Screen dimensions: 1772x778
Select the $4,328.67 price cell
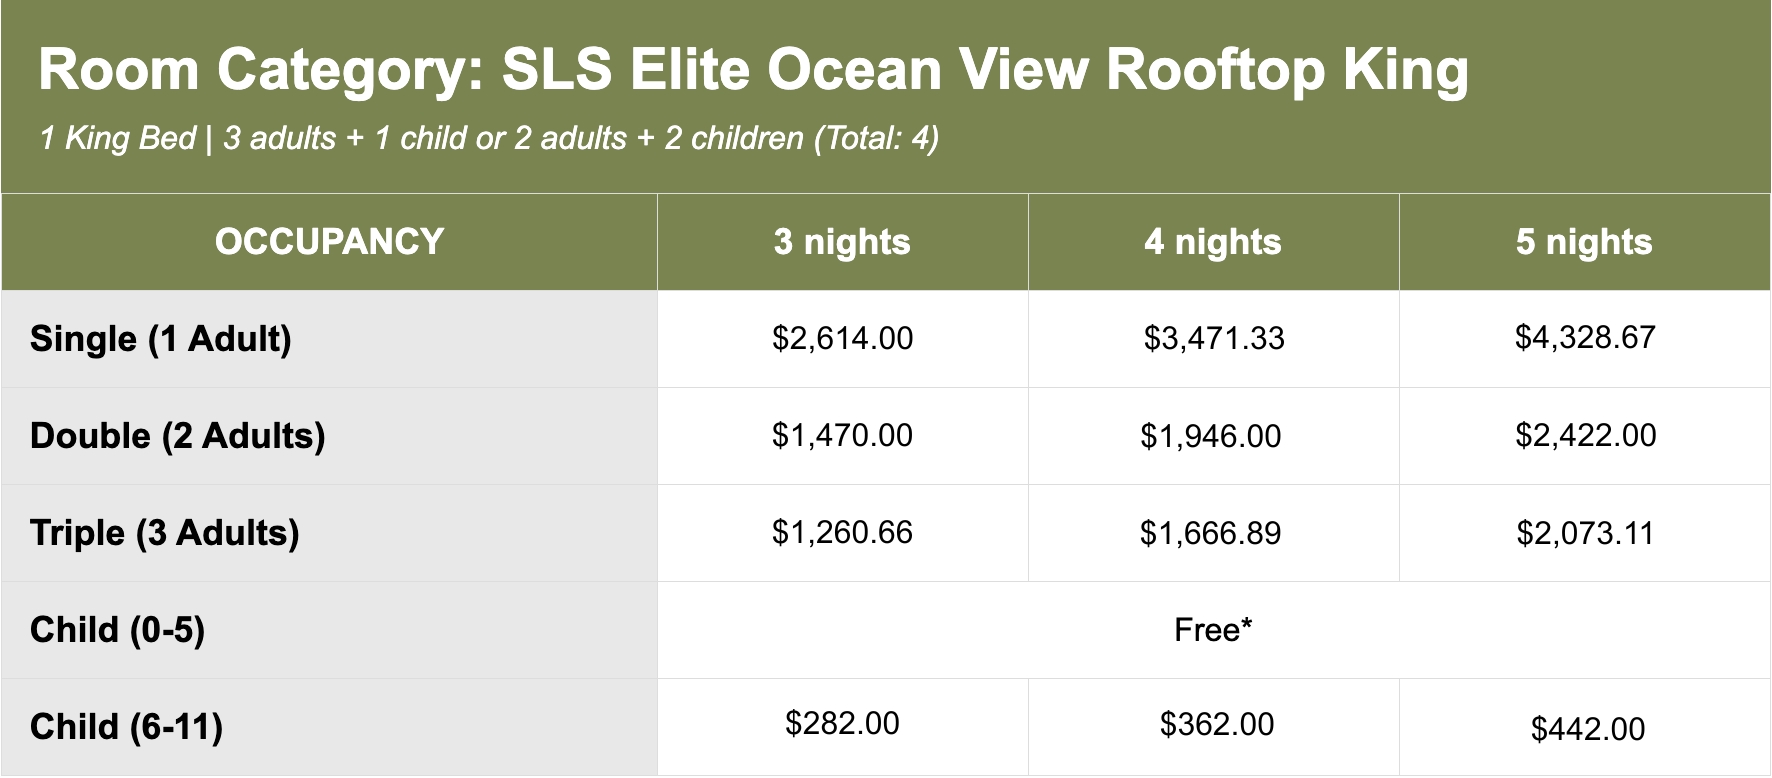click(1585, 337)
